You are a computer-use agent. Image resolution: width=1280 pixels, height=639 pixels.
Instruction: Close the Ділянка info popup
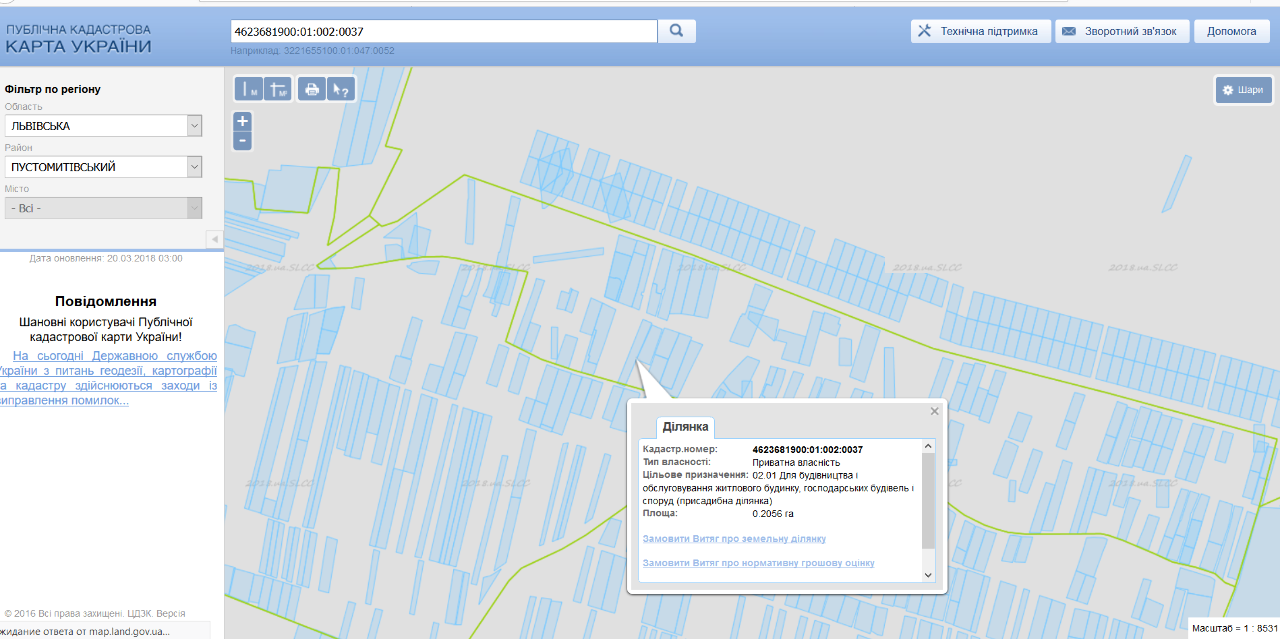click(x=935, y=411)
